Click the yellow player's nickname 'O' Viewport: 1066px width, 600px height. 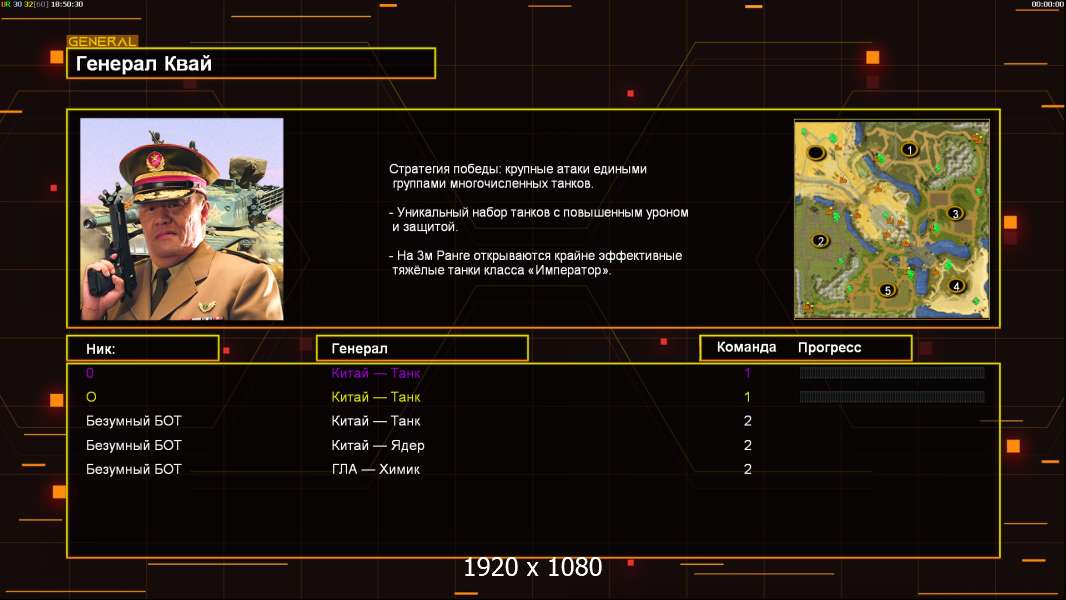pos(91,397)
